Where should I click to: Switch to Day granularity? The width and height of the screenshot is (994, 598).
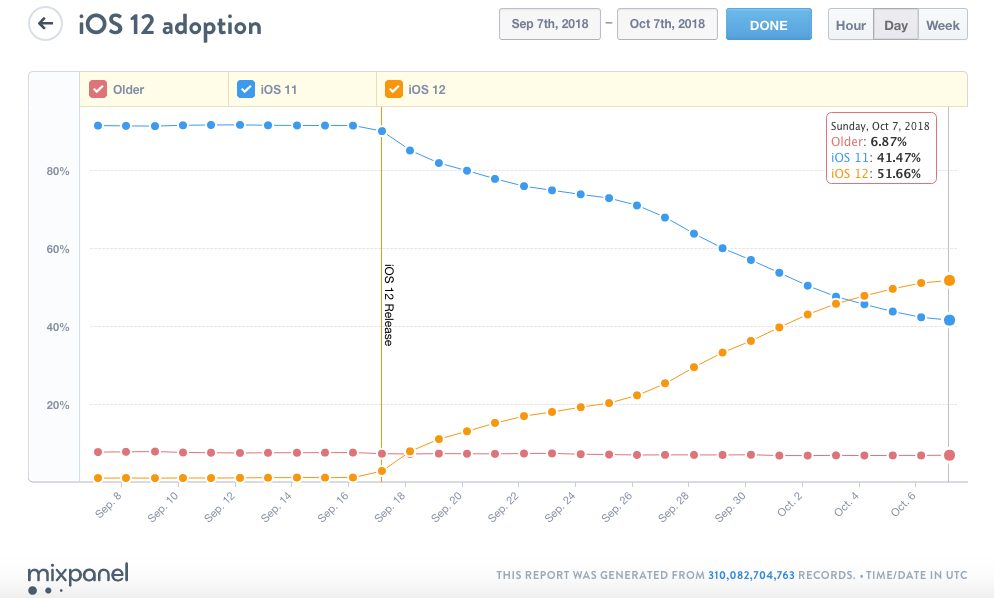pos(896,25)
